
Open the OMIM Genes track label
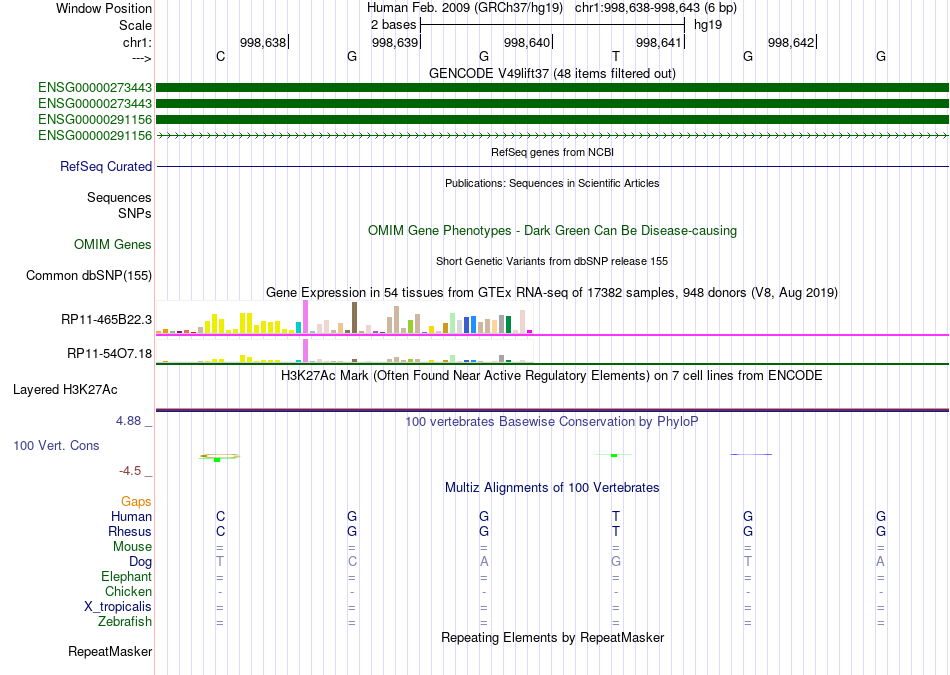point(113,244)
